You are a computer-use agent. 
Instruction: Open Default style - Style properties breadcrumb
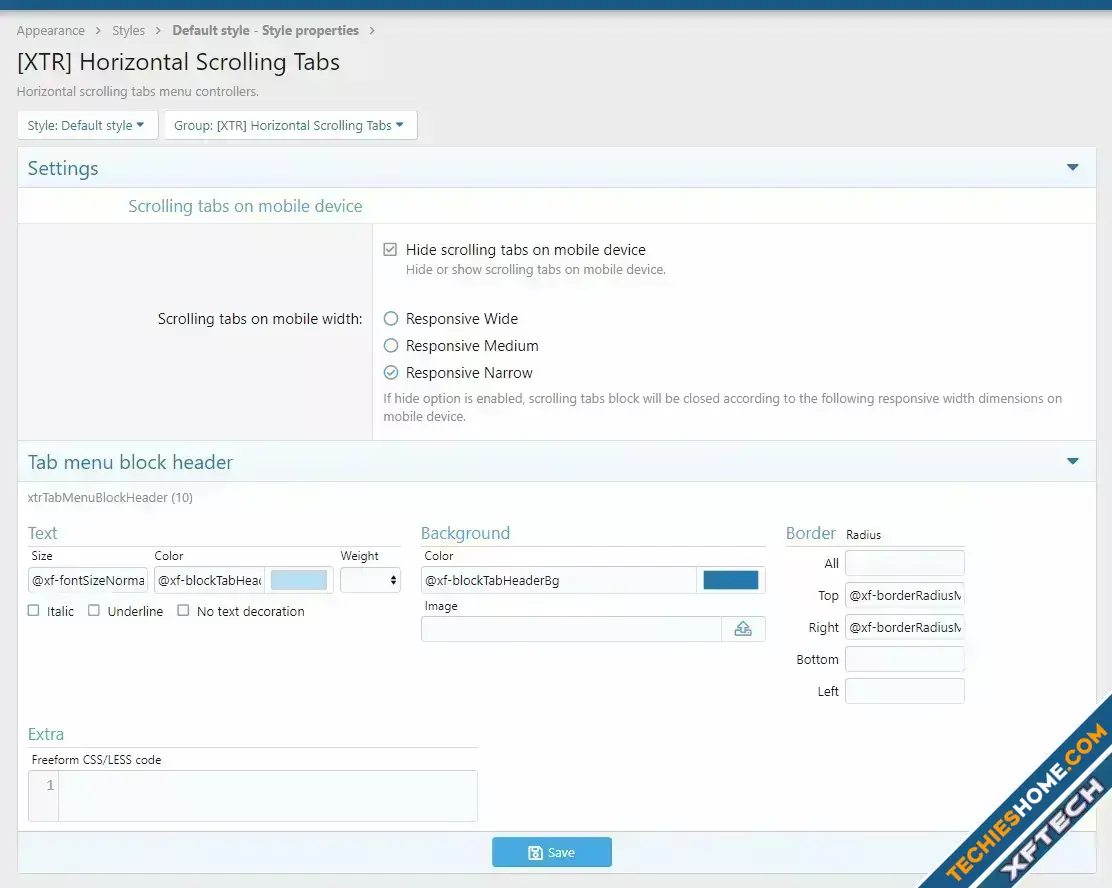tap(264, 31)
